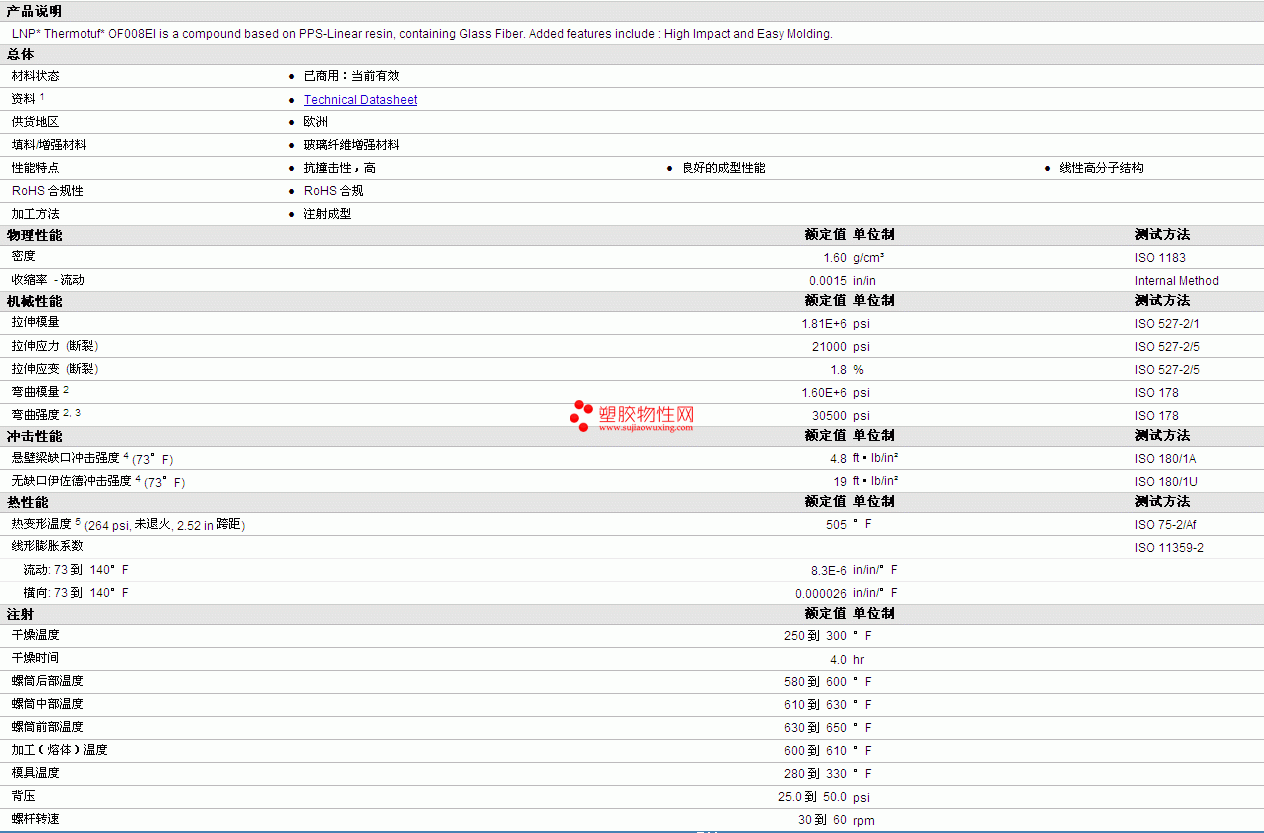
Task: Select the 无缺口伊佐德冲击强度 row label
Action: [x=72, y=481]
